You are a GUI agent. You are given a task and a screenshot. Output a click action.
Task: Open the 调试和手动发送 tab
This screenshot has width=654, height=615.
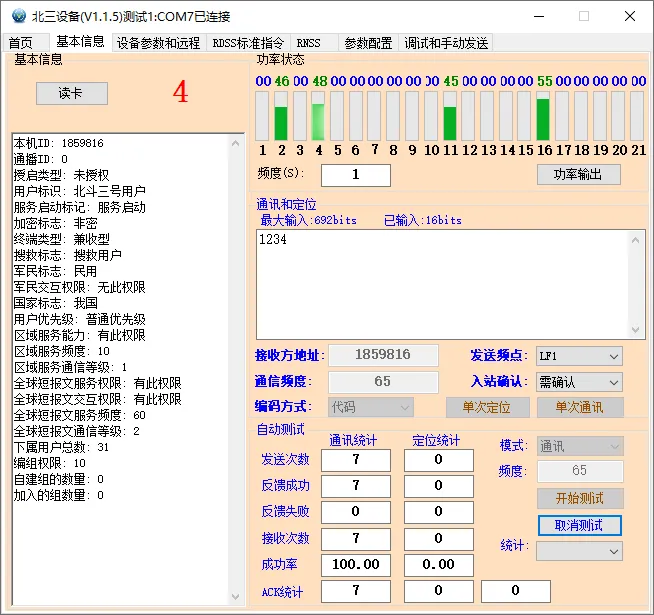[x=446, y=43]
